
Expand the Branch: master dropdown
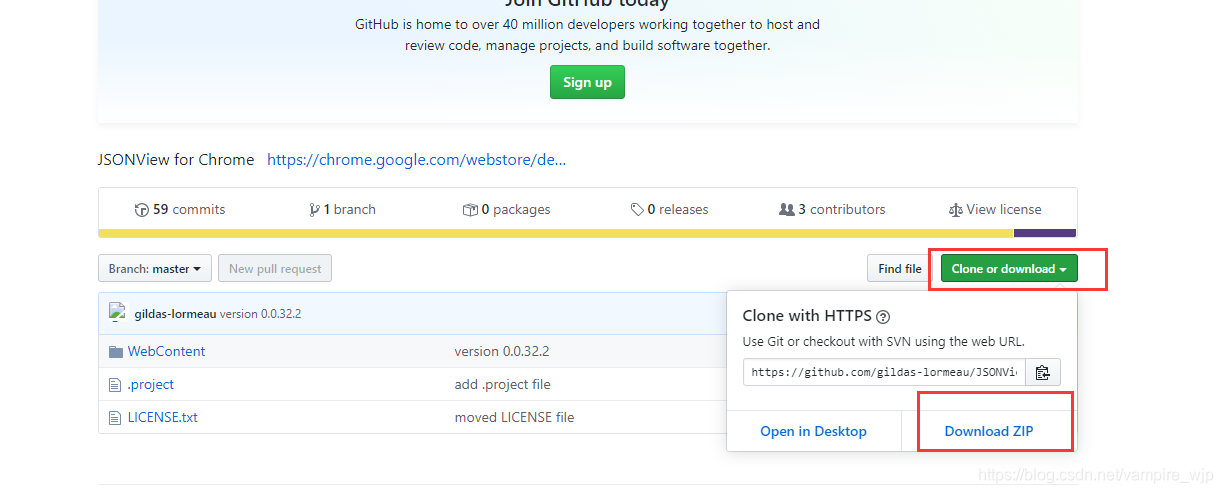pyautogui.click(x=155, y=268)
